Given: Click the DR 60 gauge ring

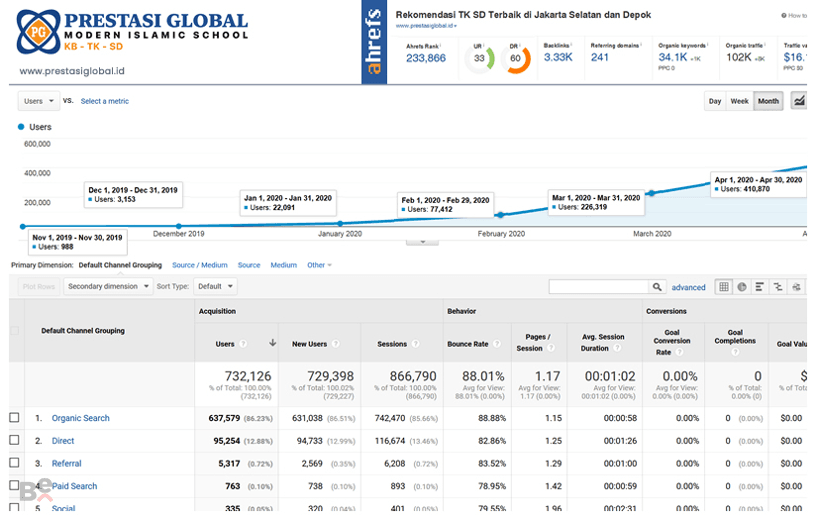Looking at the screenshot, I should click(515, 58).
